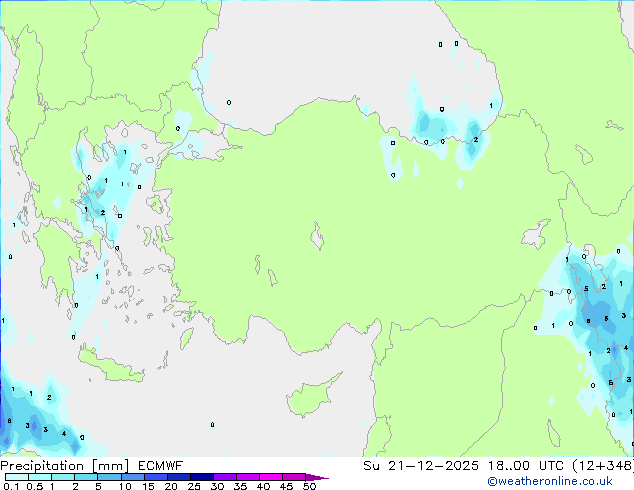Viewport: 634px width, 490px height.
Task: Click legend scale label "50"
Action: point(310,486)
